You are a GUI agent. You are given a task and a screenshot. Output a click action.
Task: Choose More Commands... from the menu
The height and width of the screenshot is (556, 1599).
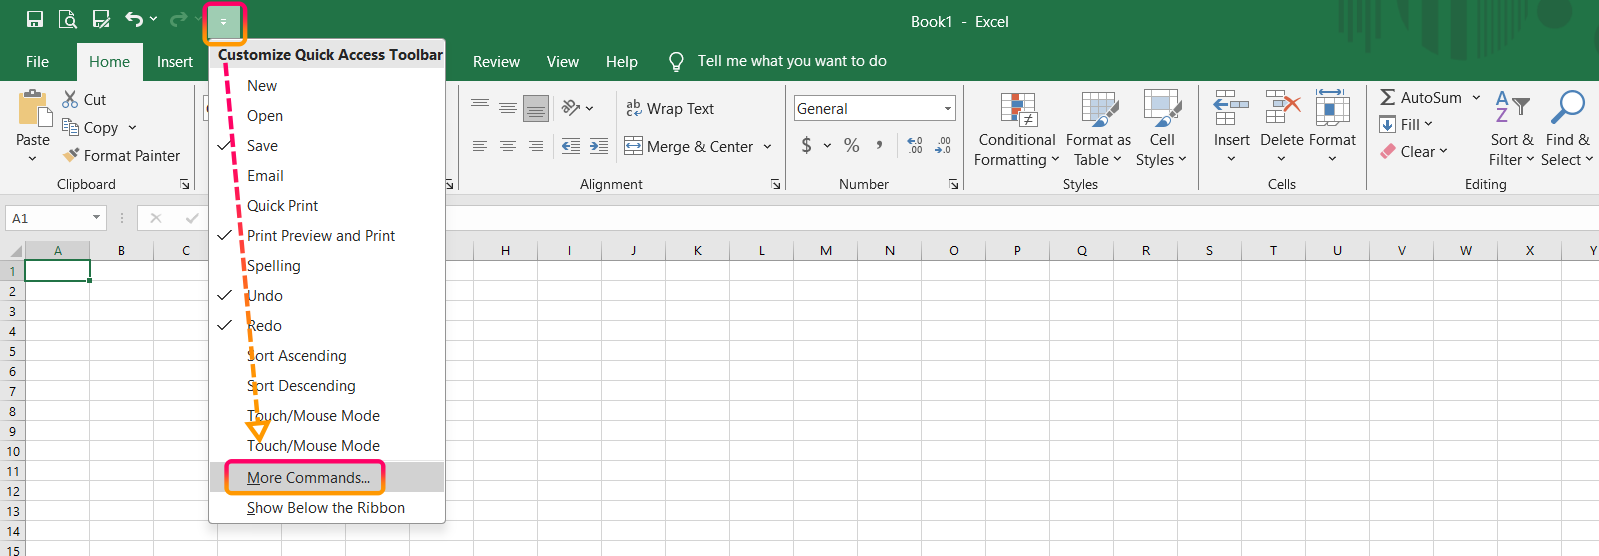[327, 478]
